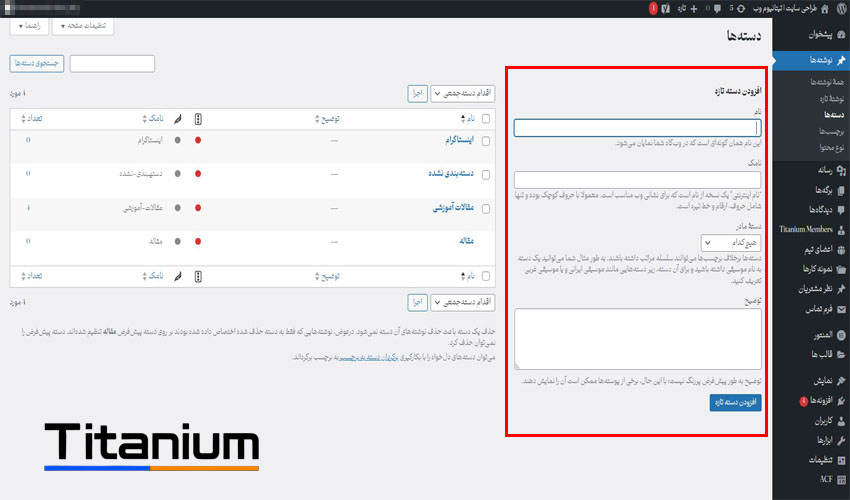The height and width of the screenshot is (500, 850).
Task: Open the top اقدام دسته‌جمعی bulk dropdown
Action: [x=463, y=93]
